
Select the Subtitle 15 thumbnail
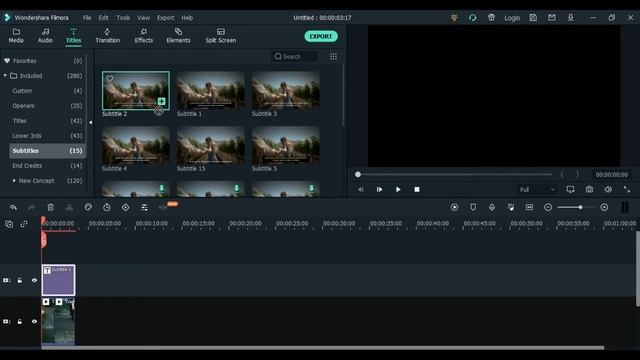[211, 145]
